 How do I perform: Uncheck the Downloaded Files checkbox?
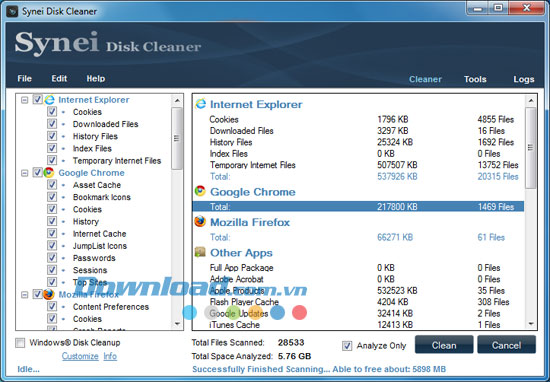tap(52, 124)
